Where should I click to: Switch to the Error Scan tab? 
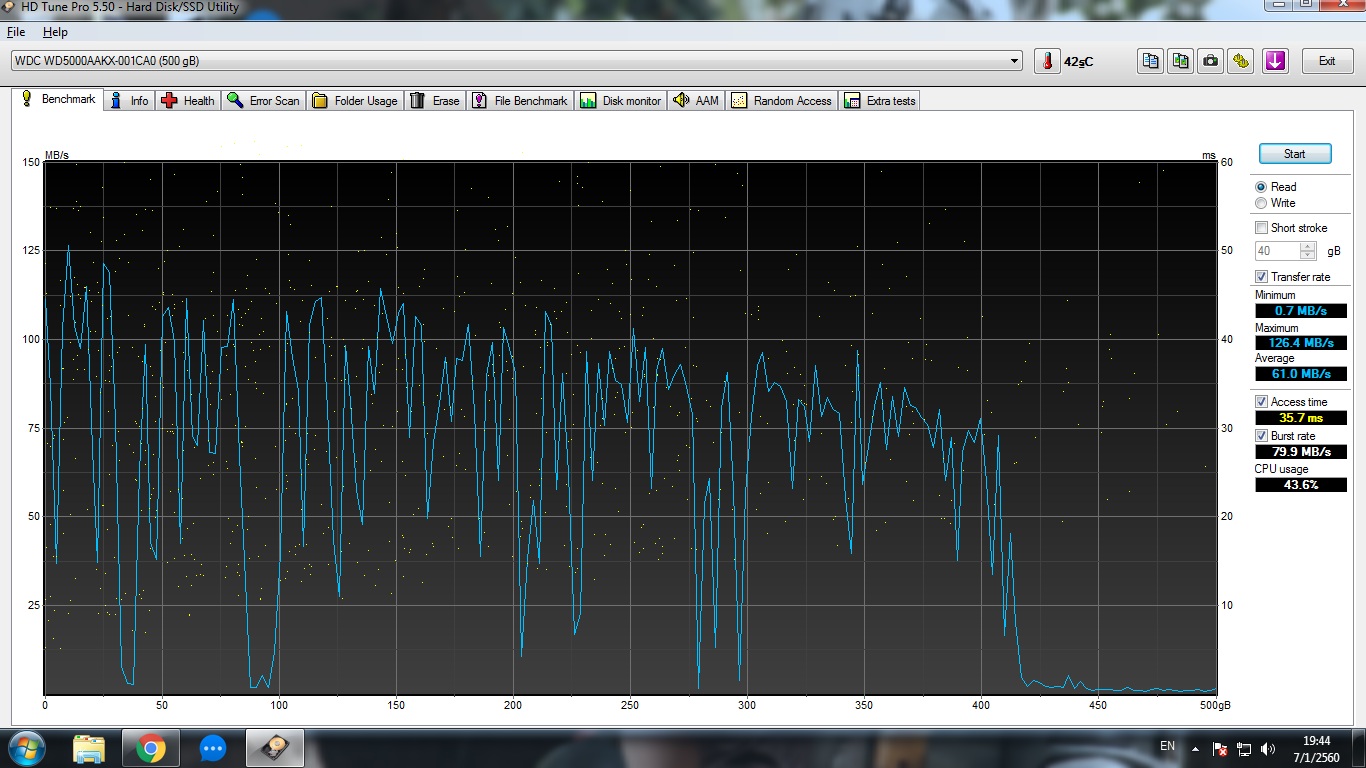pos(263,101)
